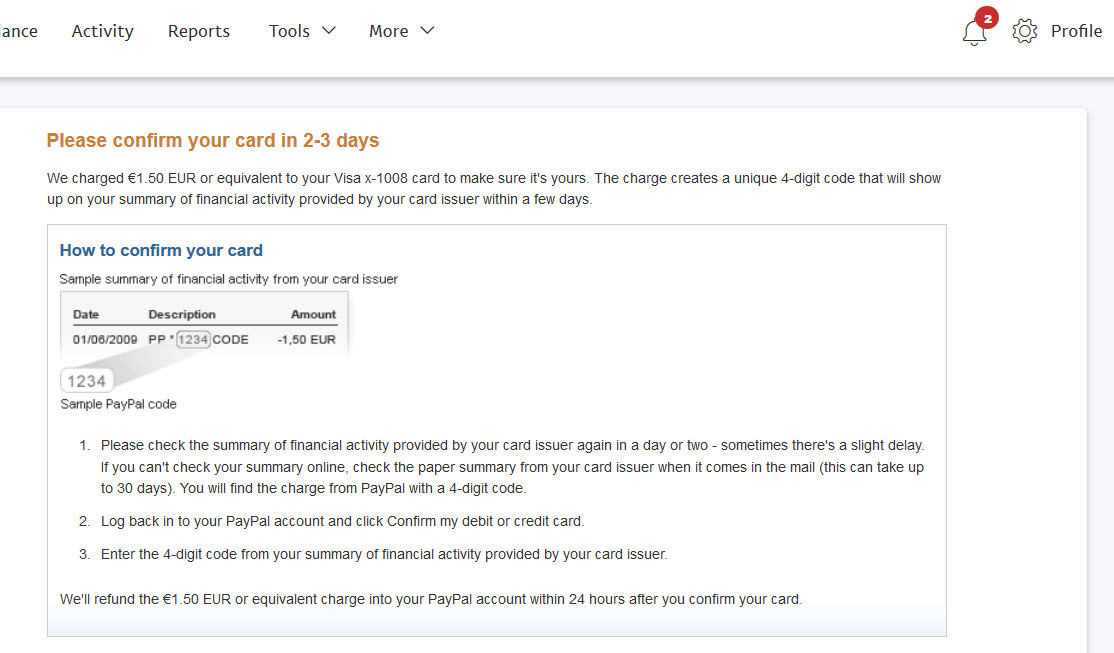1114x653 pixels.
Task: Click the 'Sample summary of financial activity' caption
Action: click(x=229, y=279)
